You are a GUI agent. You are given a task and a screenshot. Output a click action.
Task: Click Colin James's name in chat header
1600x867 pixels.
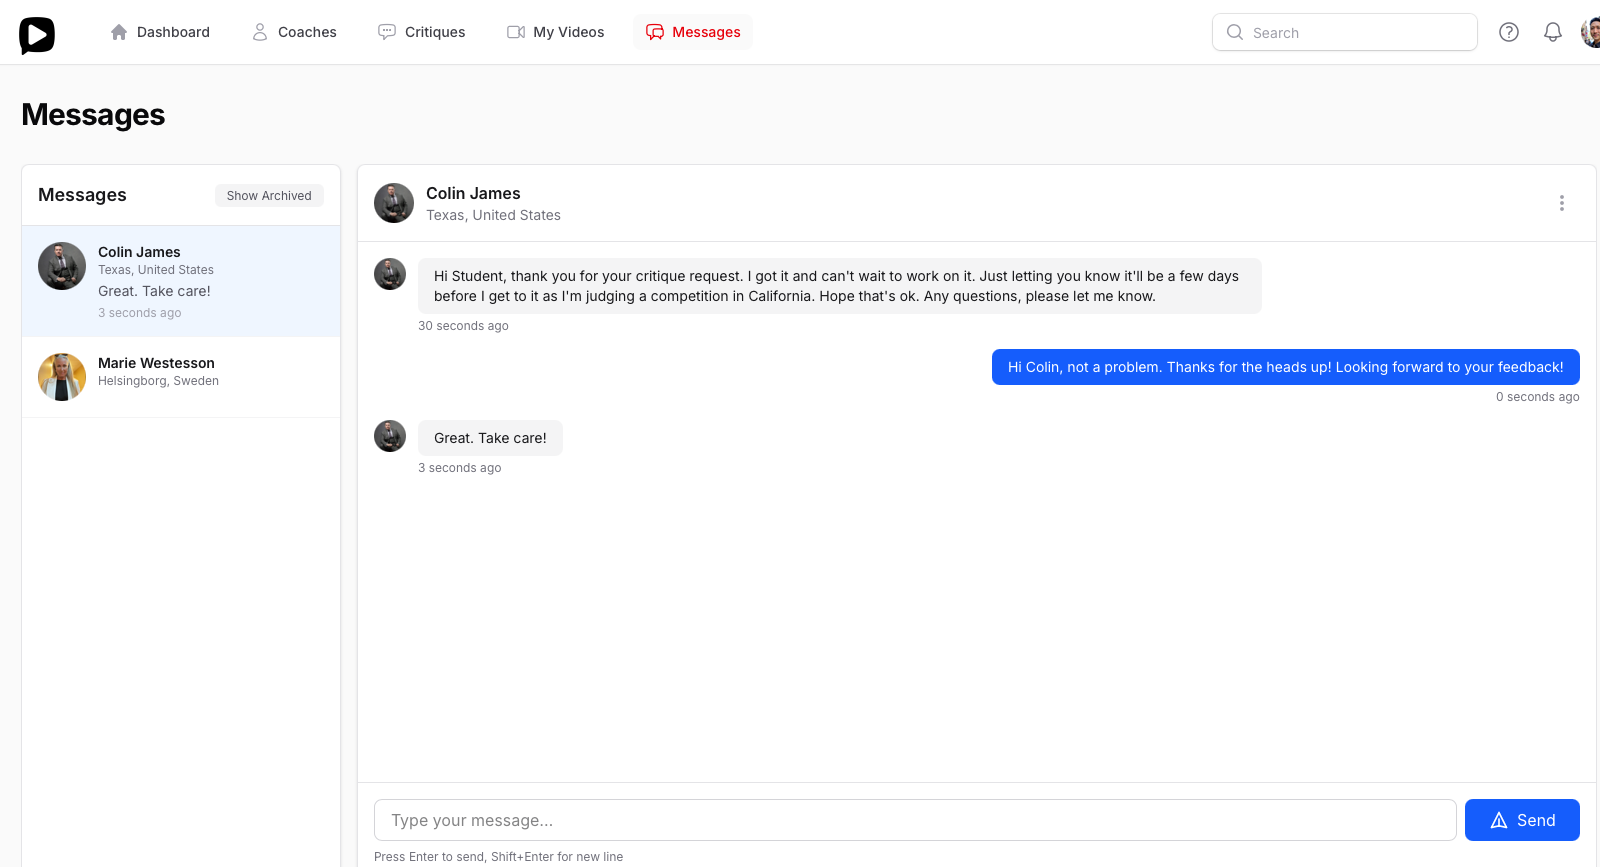pyautogui.click(x=473, y=193)
